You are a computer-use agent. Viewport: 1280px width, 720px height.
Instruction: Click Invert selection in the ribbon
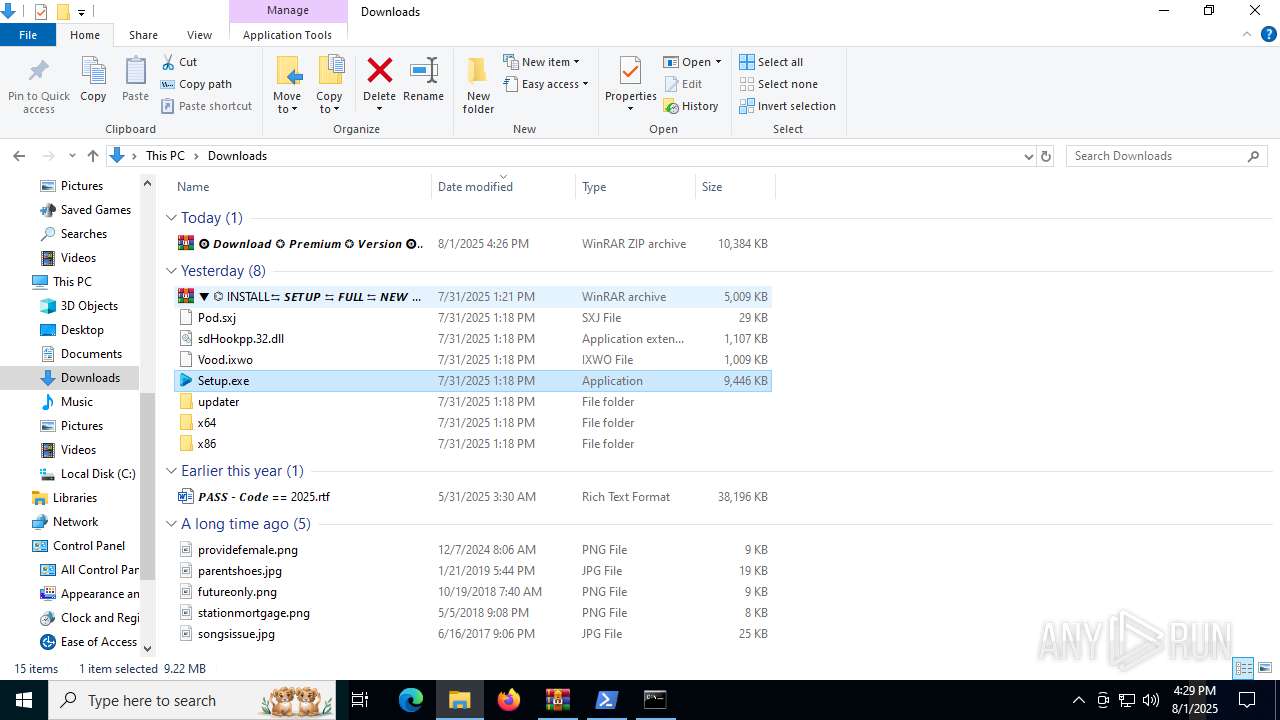point(787,106)
